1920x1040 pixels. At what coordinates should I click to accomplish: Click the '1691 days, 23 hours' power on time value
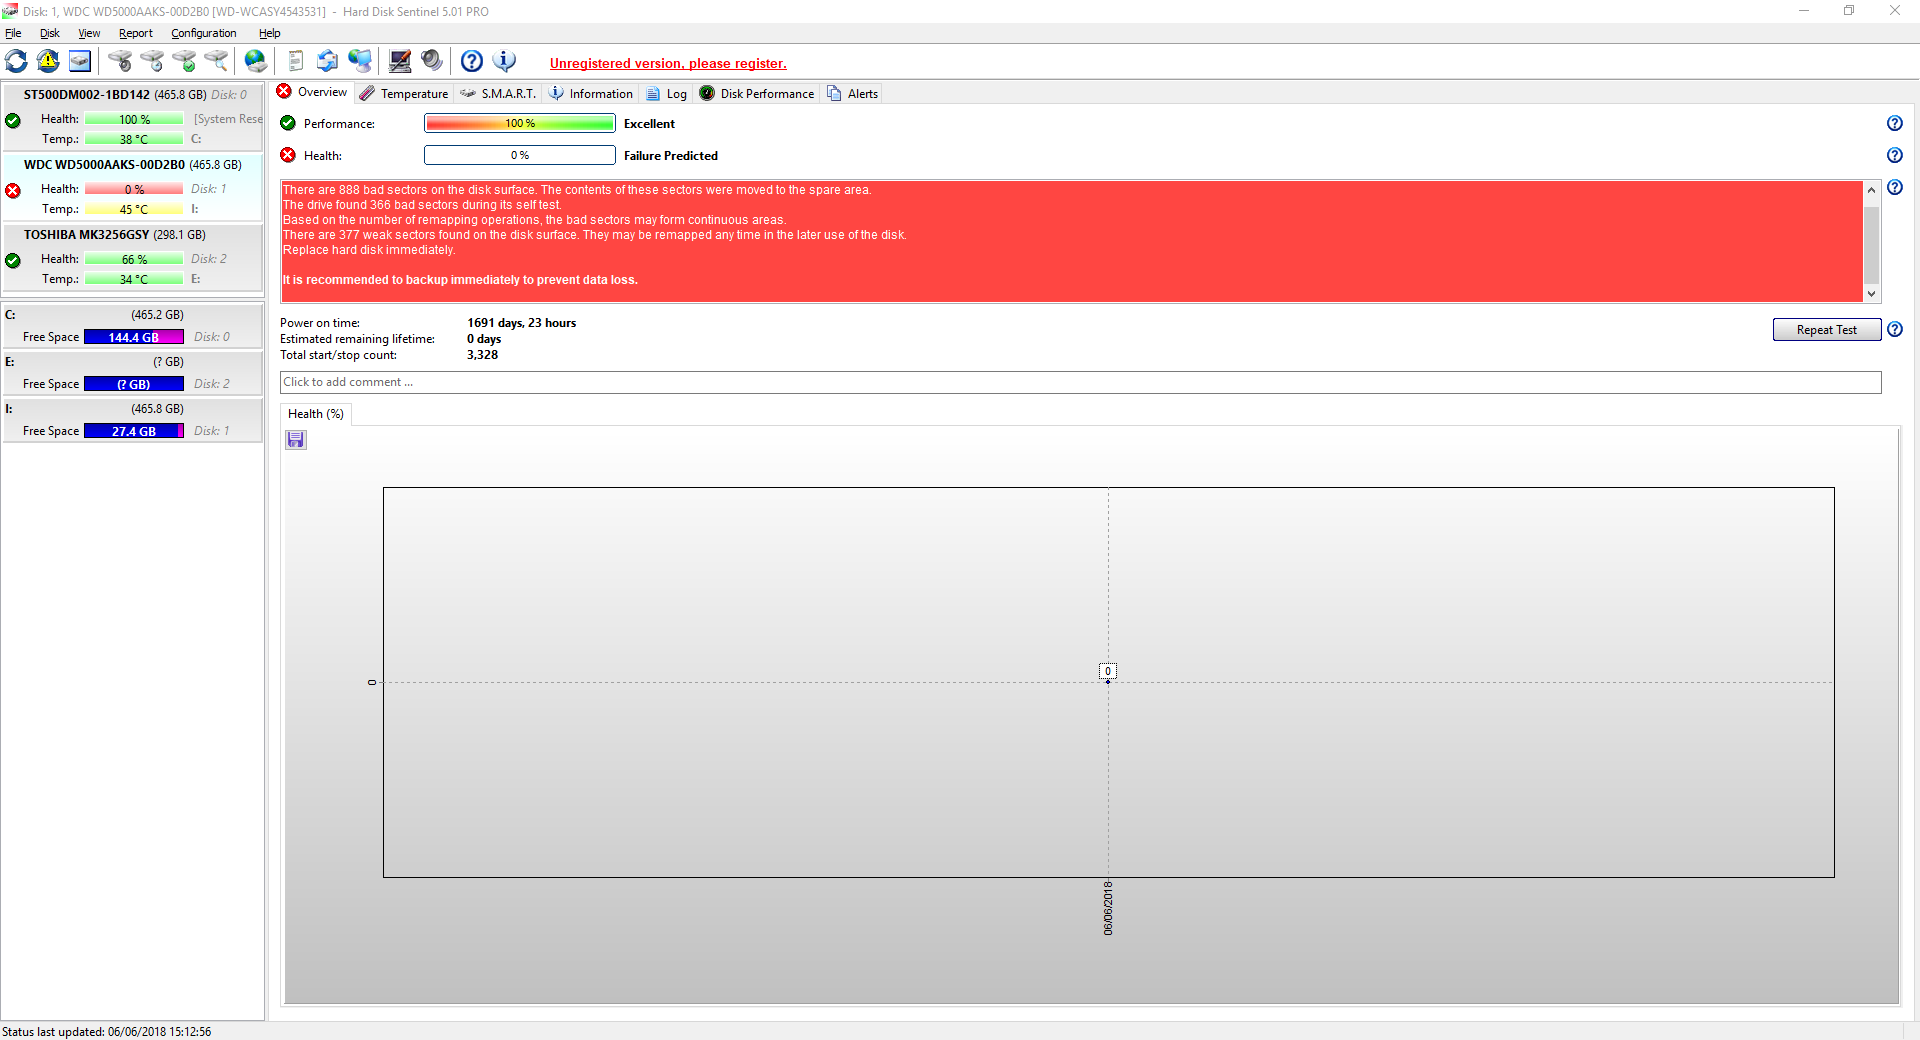[x=522, y=323]
